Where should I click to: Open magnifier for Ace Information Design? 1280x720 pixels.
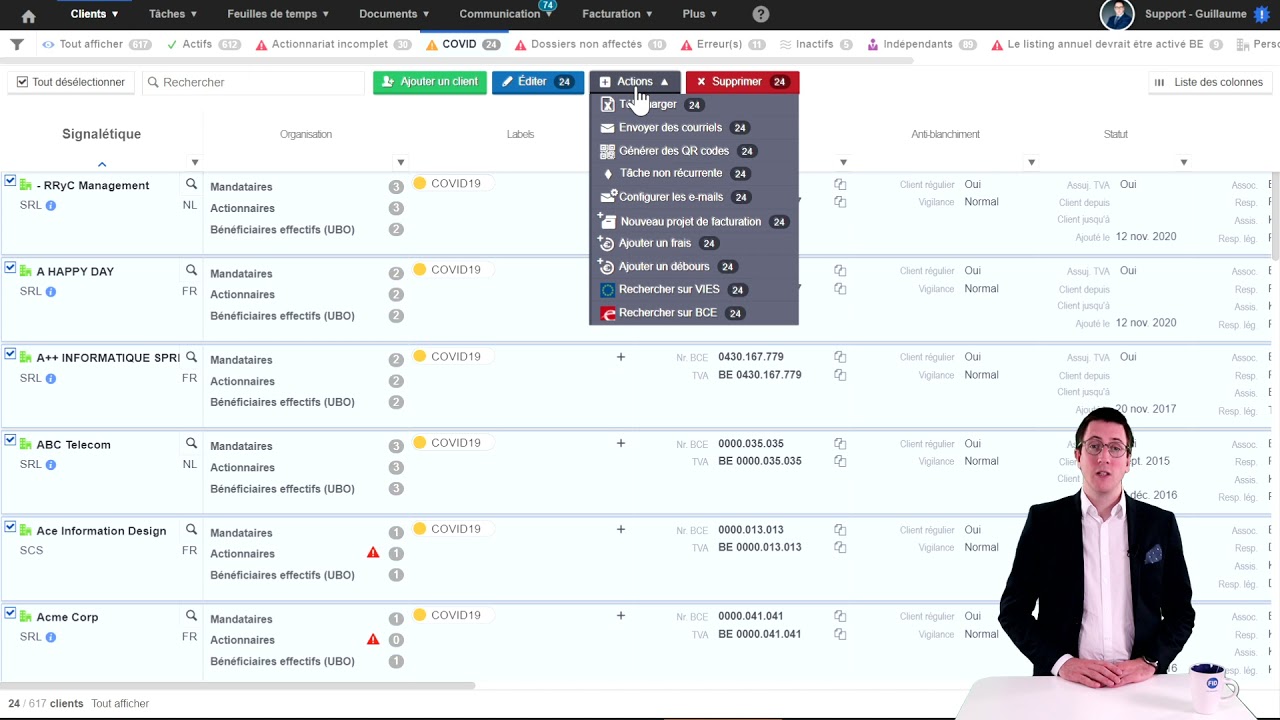click(191, 529)
